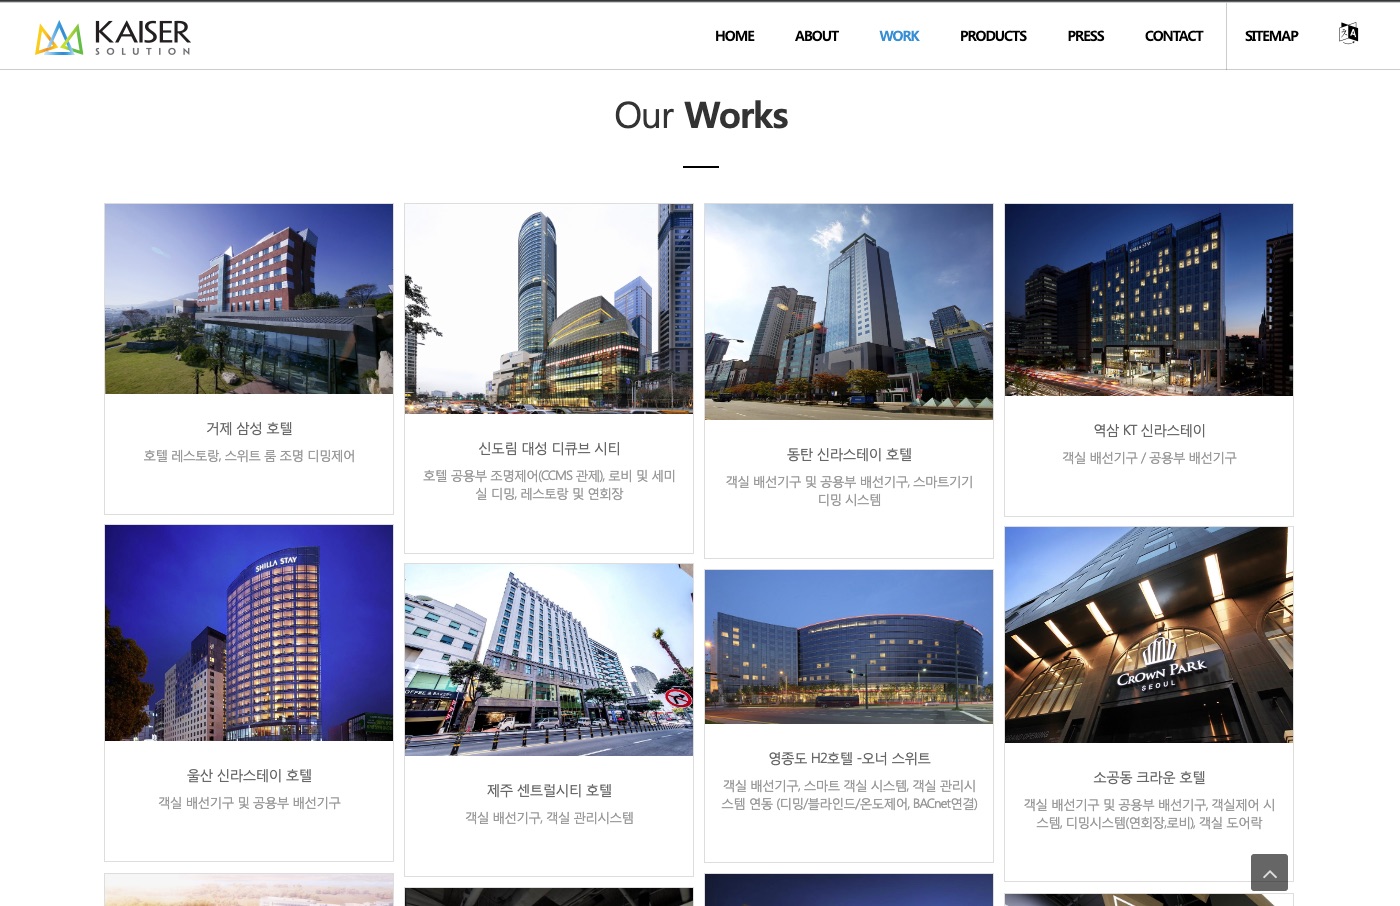View 신도림 대성 디큐브 시티 image
Viewport: 1400px width, 906px height.
[549, 309]
